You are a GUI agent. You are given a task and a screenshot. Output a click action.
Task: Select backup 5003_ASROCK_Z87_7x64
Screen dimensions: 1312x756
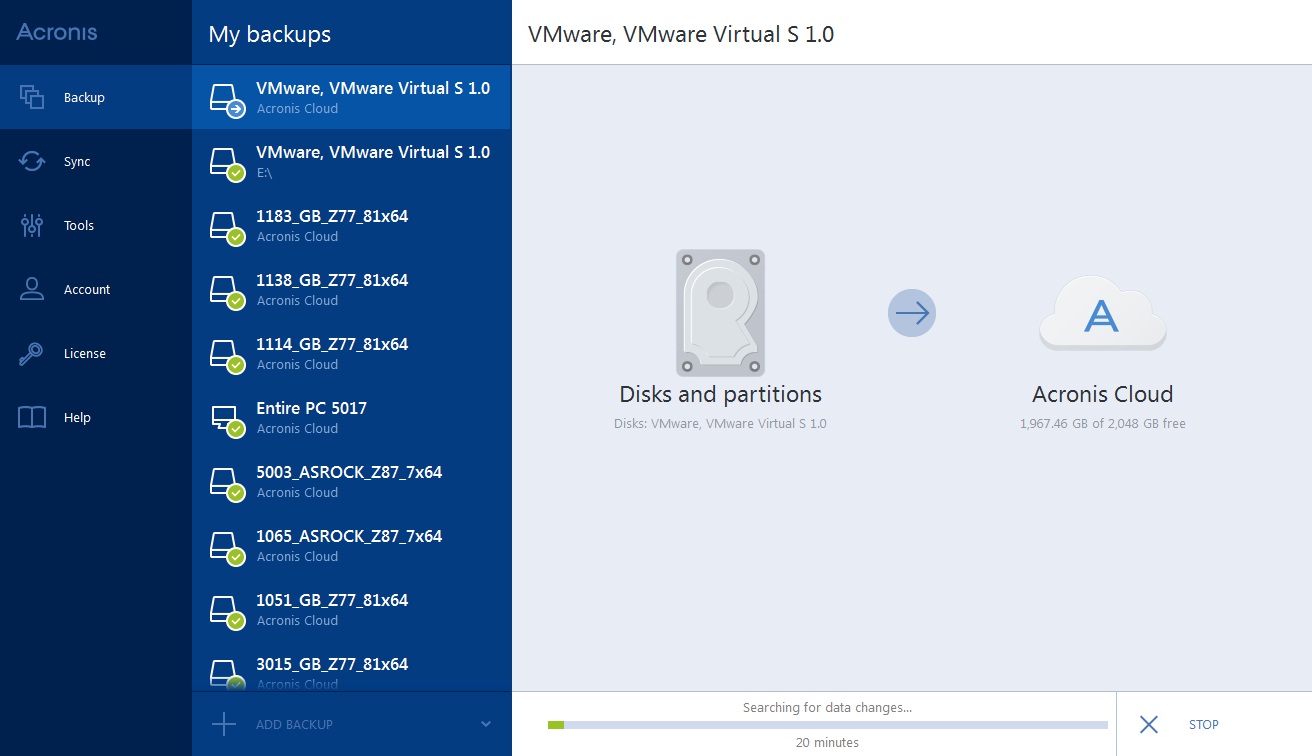pos(352,481)
